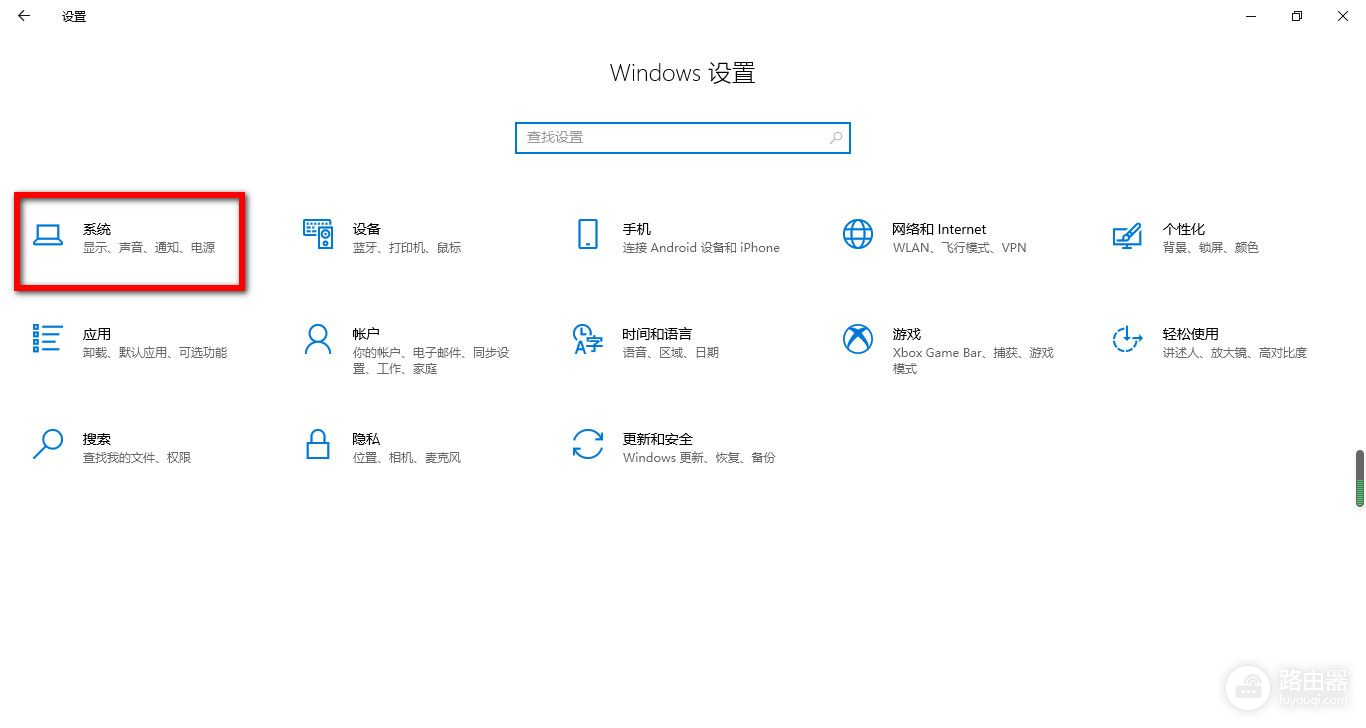
Task: Click the Apps list icon
Action: click(x=47, y=338)
